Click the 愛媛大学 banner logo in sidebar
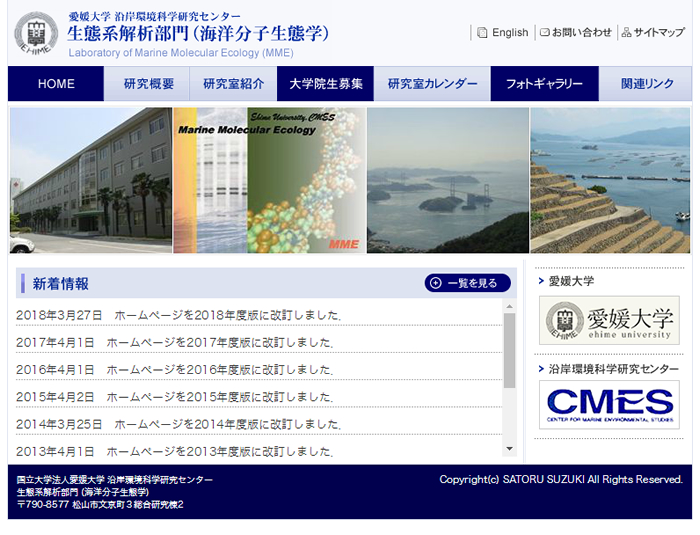This screenshot has width=700, height=535. (609, 321)
